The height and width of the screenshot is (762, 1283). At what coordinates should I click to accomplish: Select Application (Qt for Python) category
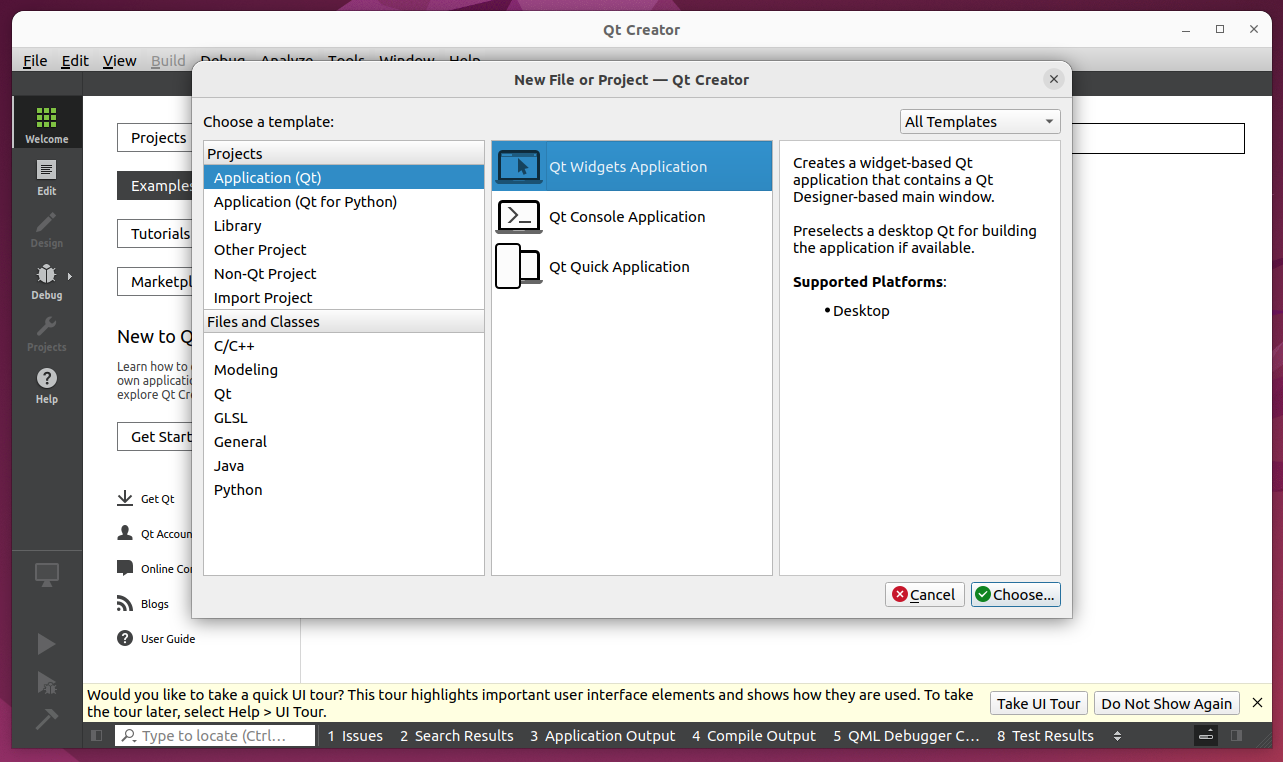click(343, 201)
